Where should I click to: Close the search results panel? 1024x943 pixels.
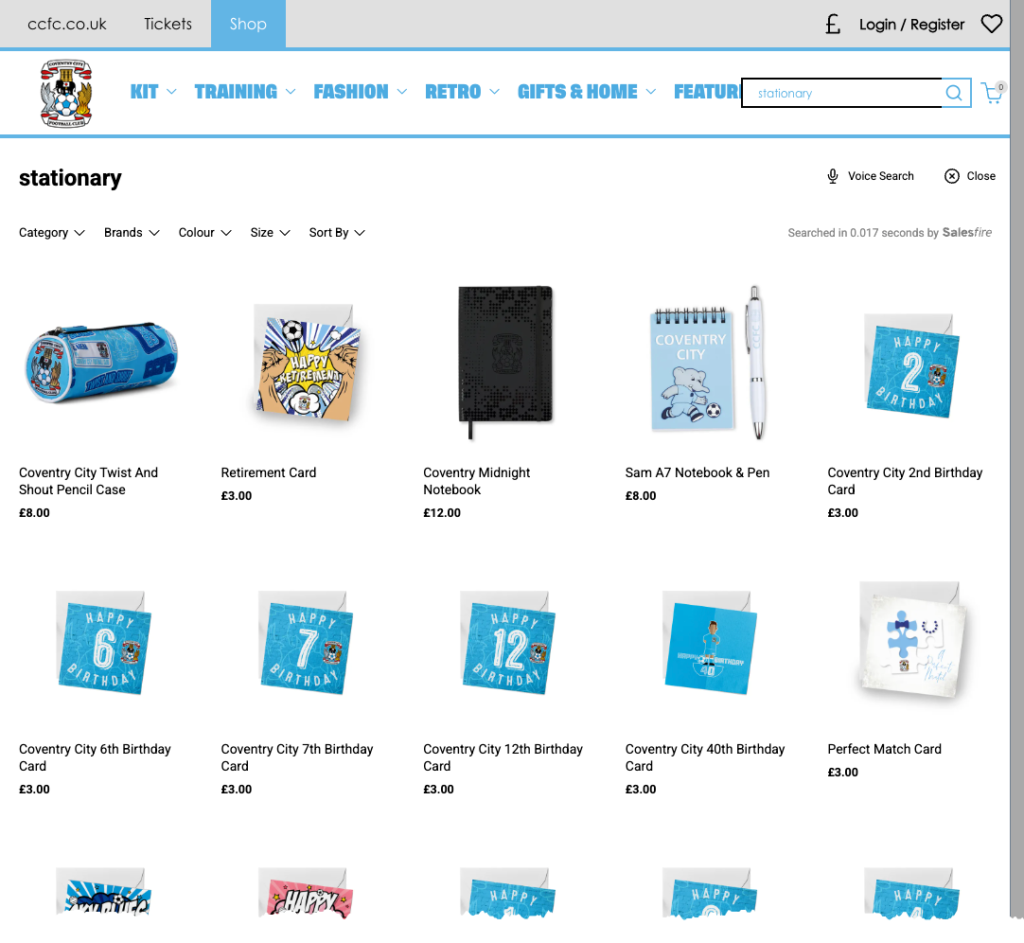pos(970,176)
